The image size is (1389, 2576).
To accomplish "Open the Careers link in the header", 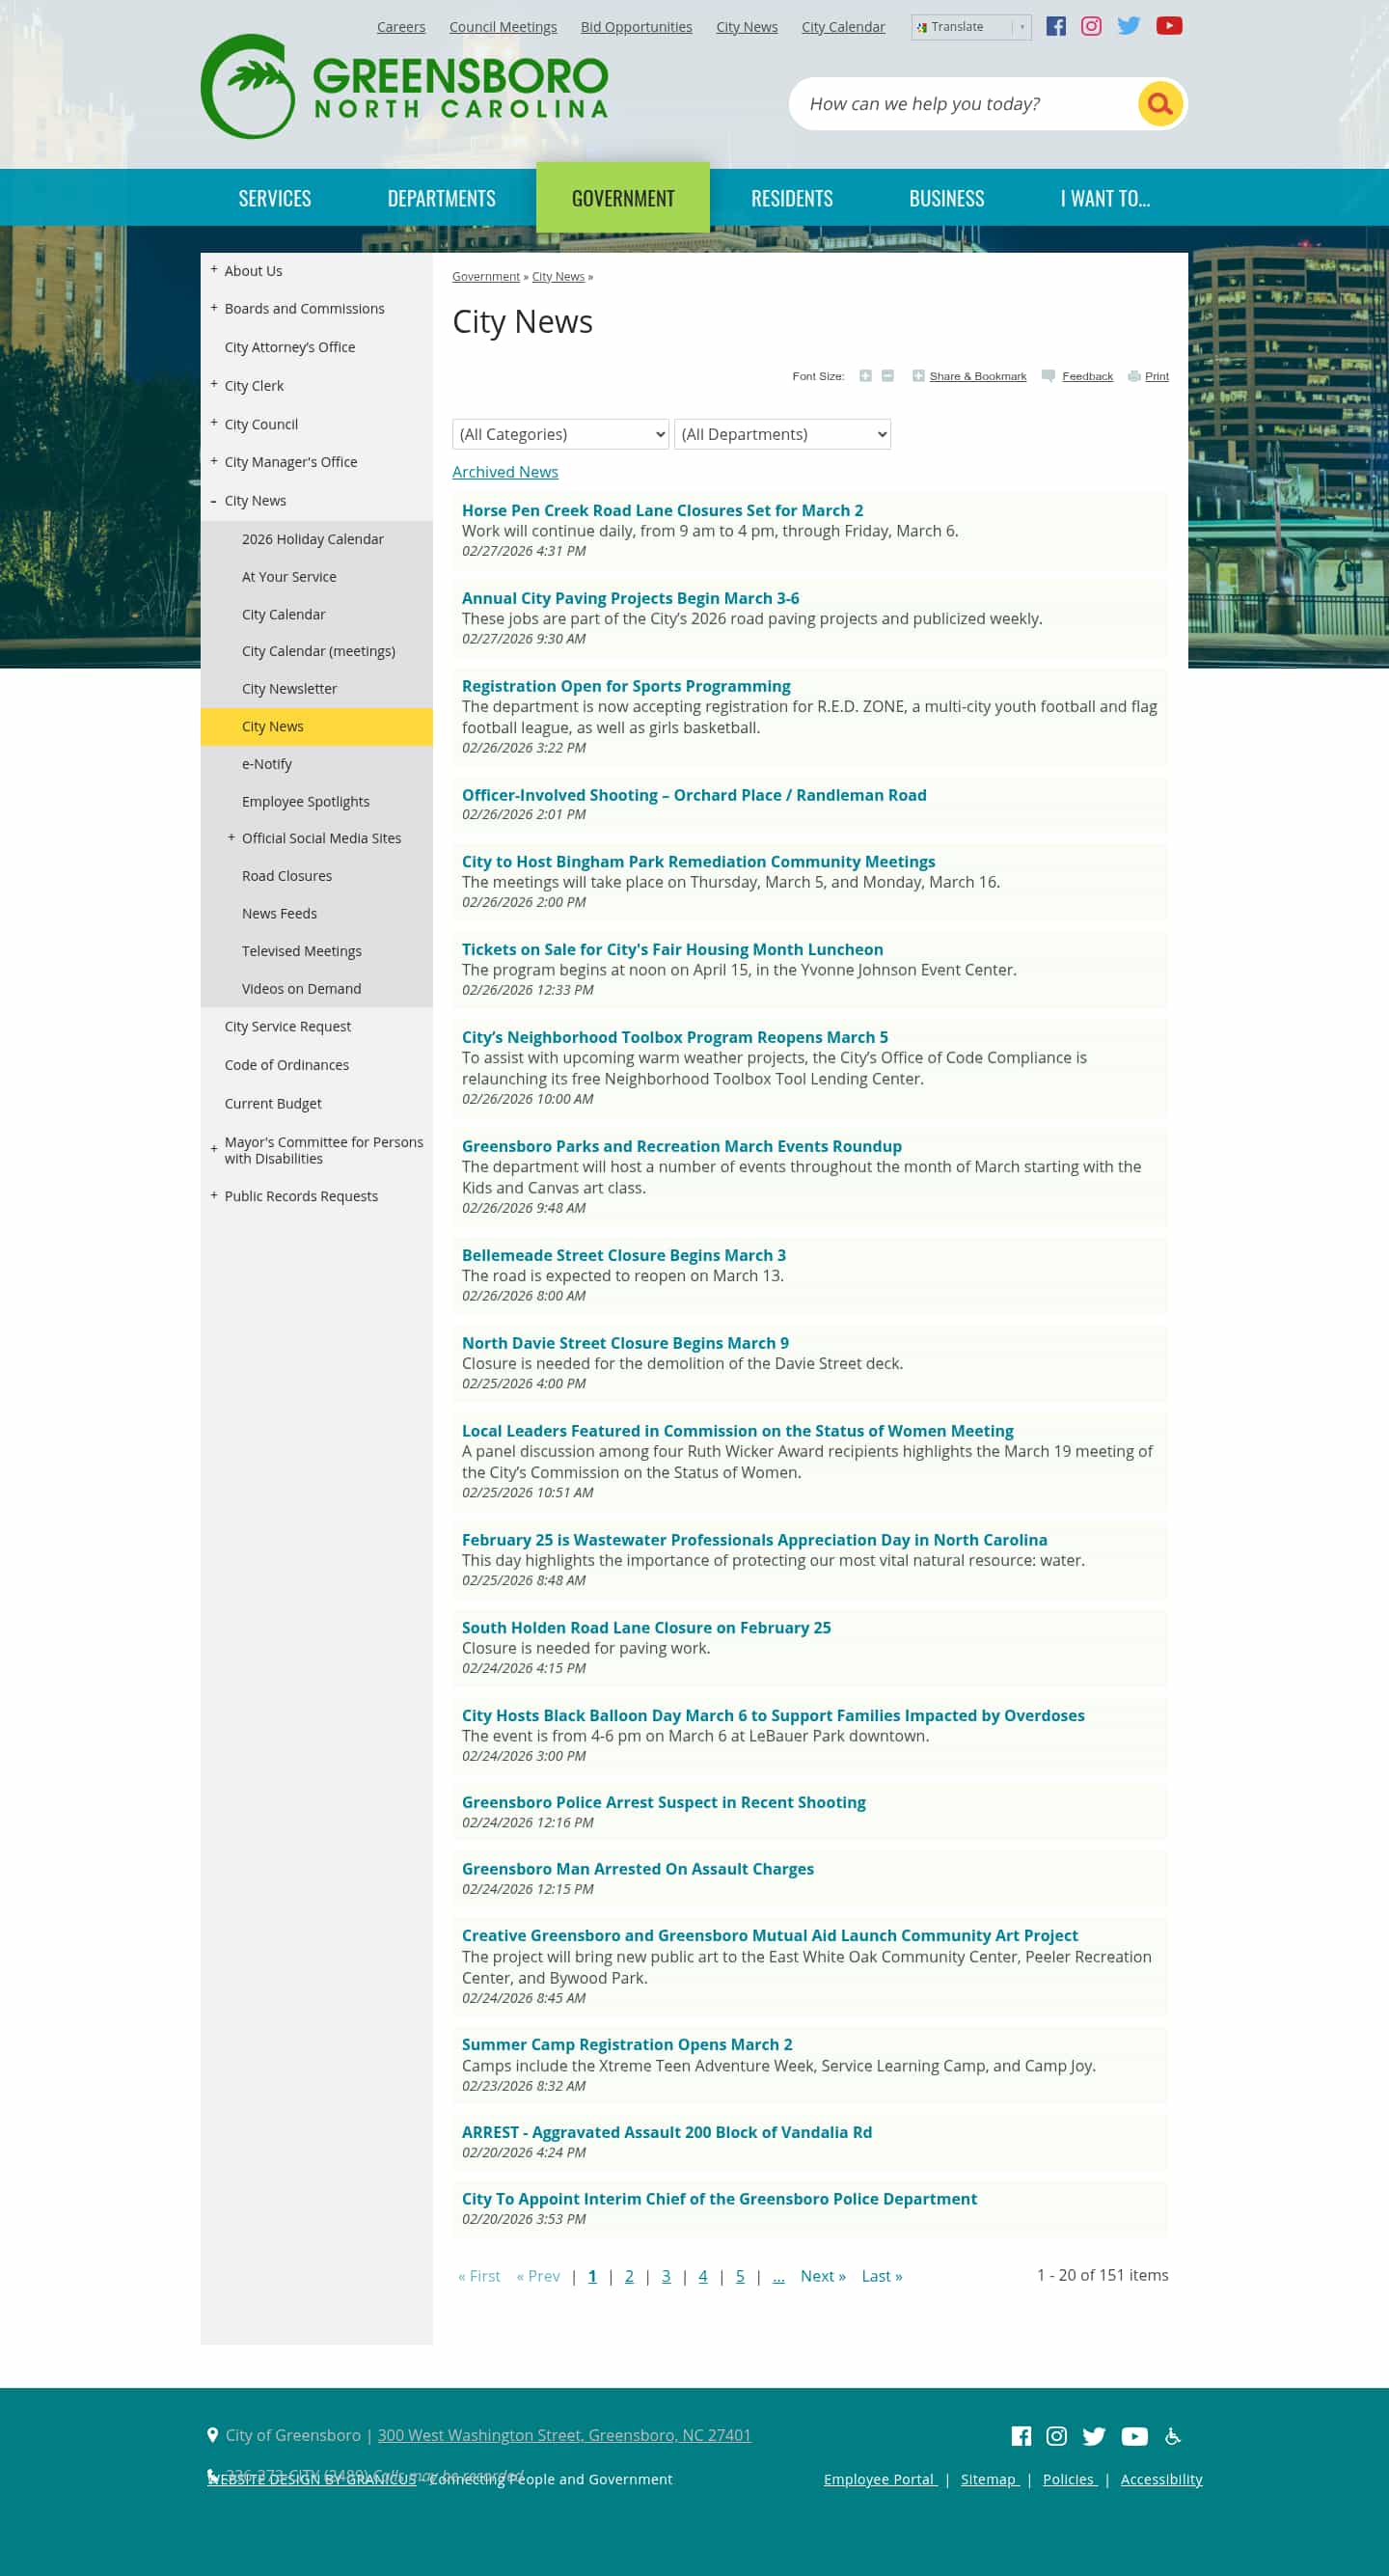I will pos(401,27).
